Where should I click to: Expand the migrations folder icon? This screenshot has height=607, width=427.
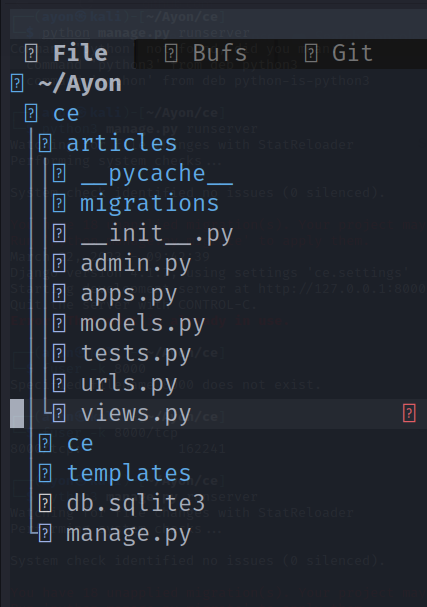[59, 203]
